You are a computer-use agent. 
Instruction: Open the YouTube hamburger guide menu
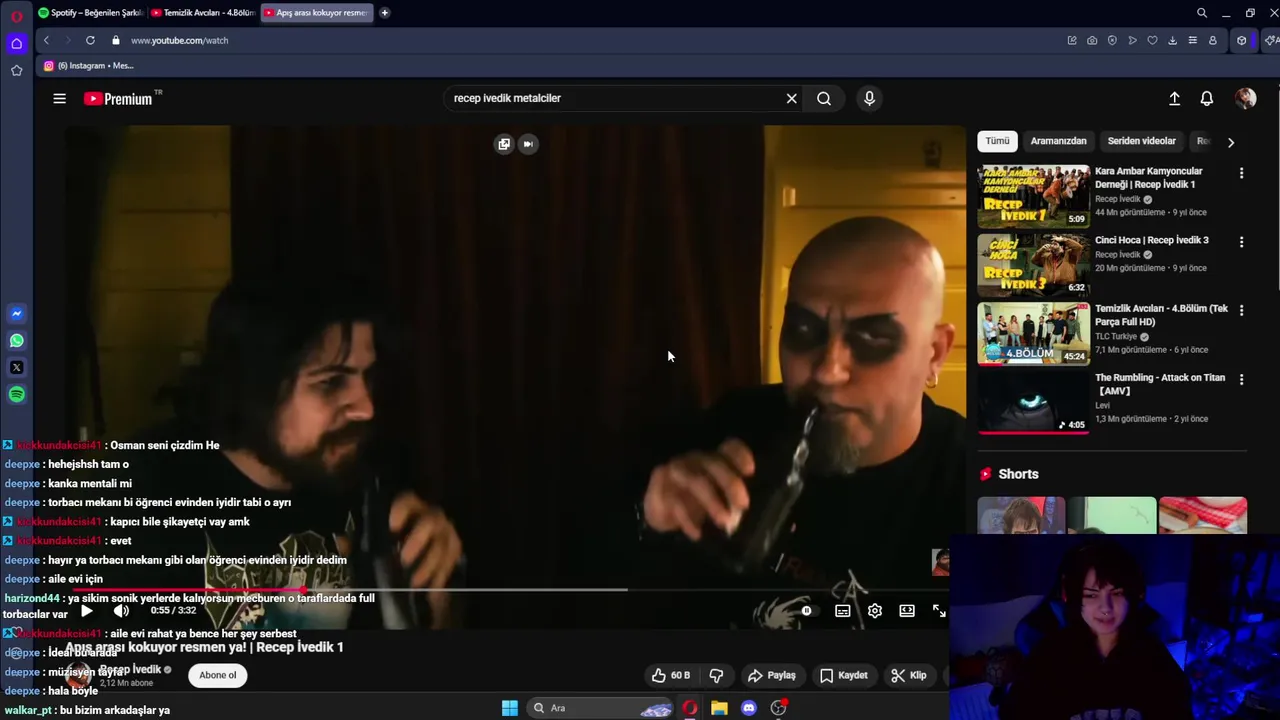tap(59, 98)
